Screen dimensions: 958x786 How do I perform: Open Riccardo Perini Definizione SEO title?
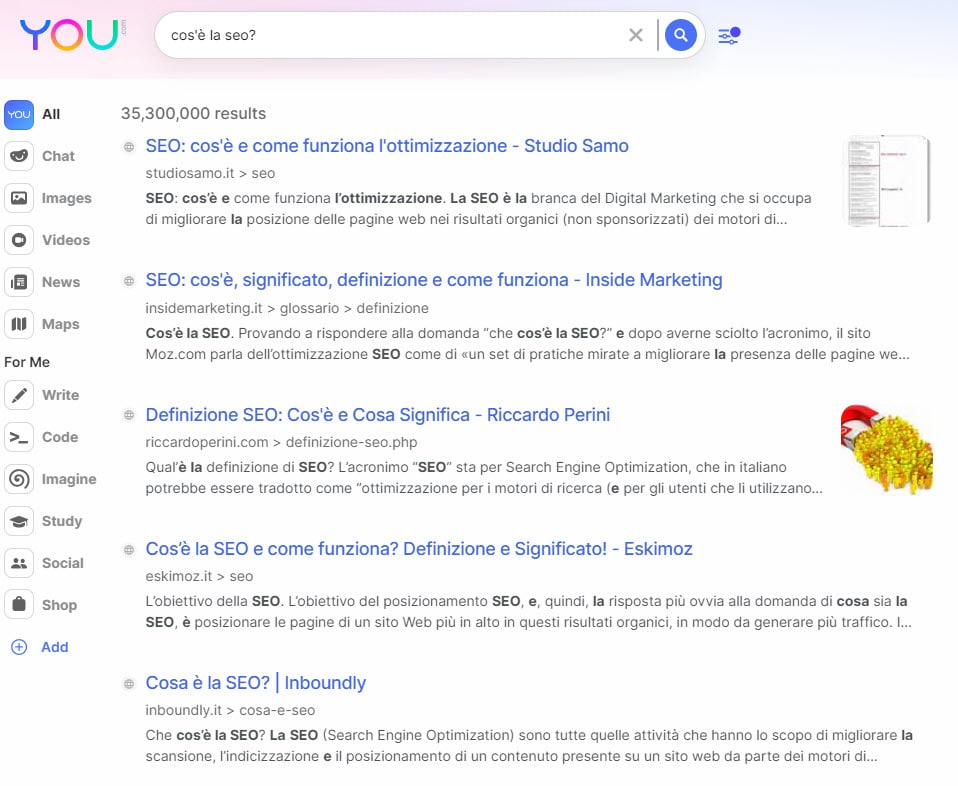pyautogui.click(x=378, y=414)
